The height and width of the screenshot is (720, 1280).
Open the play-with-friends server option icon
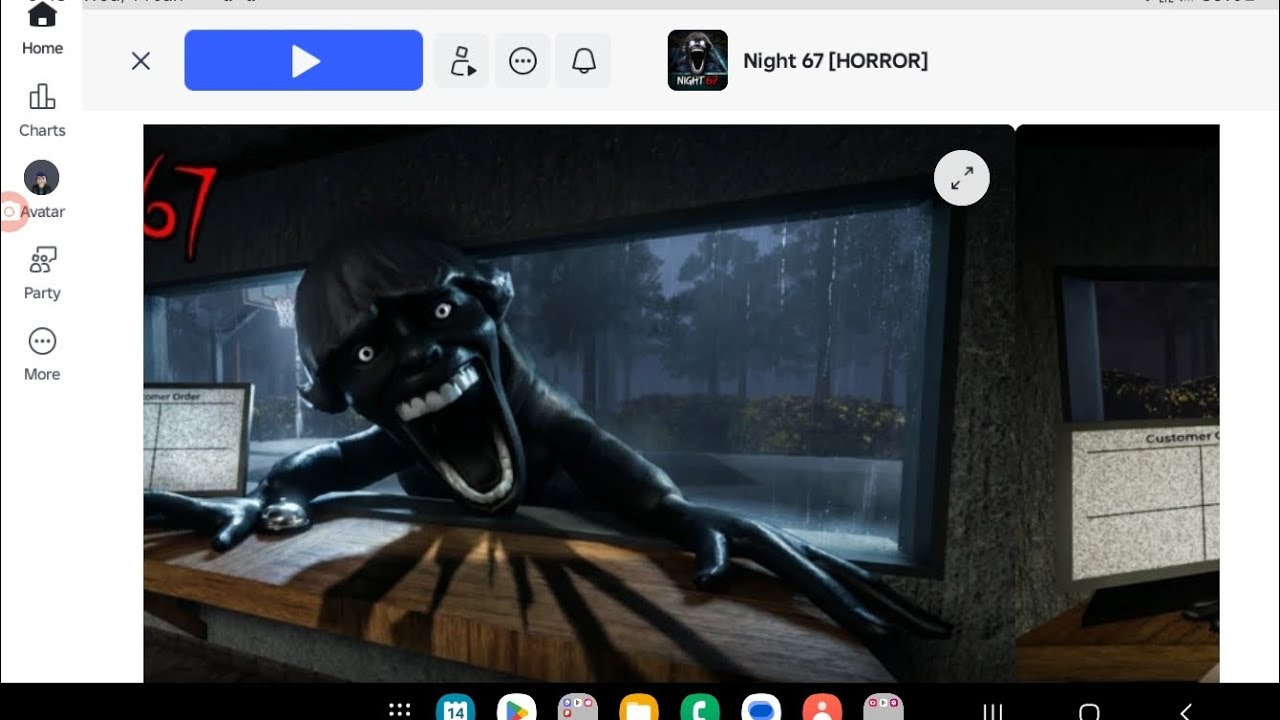462,61
